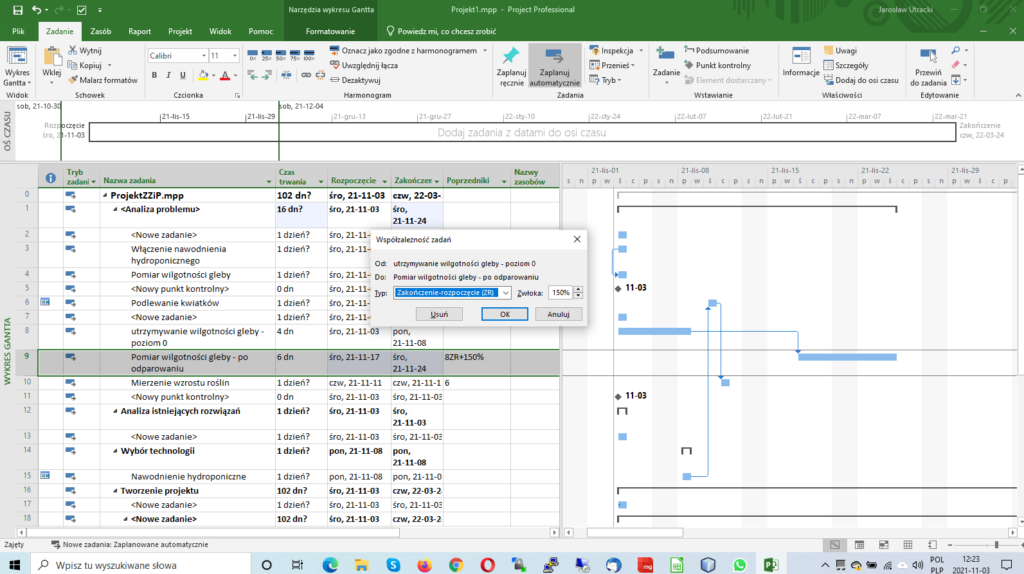
Task: Toggle bold text formatting
Action: pyautogui.click(x=154, y=76)
